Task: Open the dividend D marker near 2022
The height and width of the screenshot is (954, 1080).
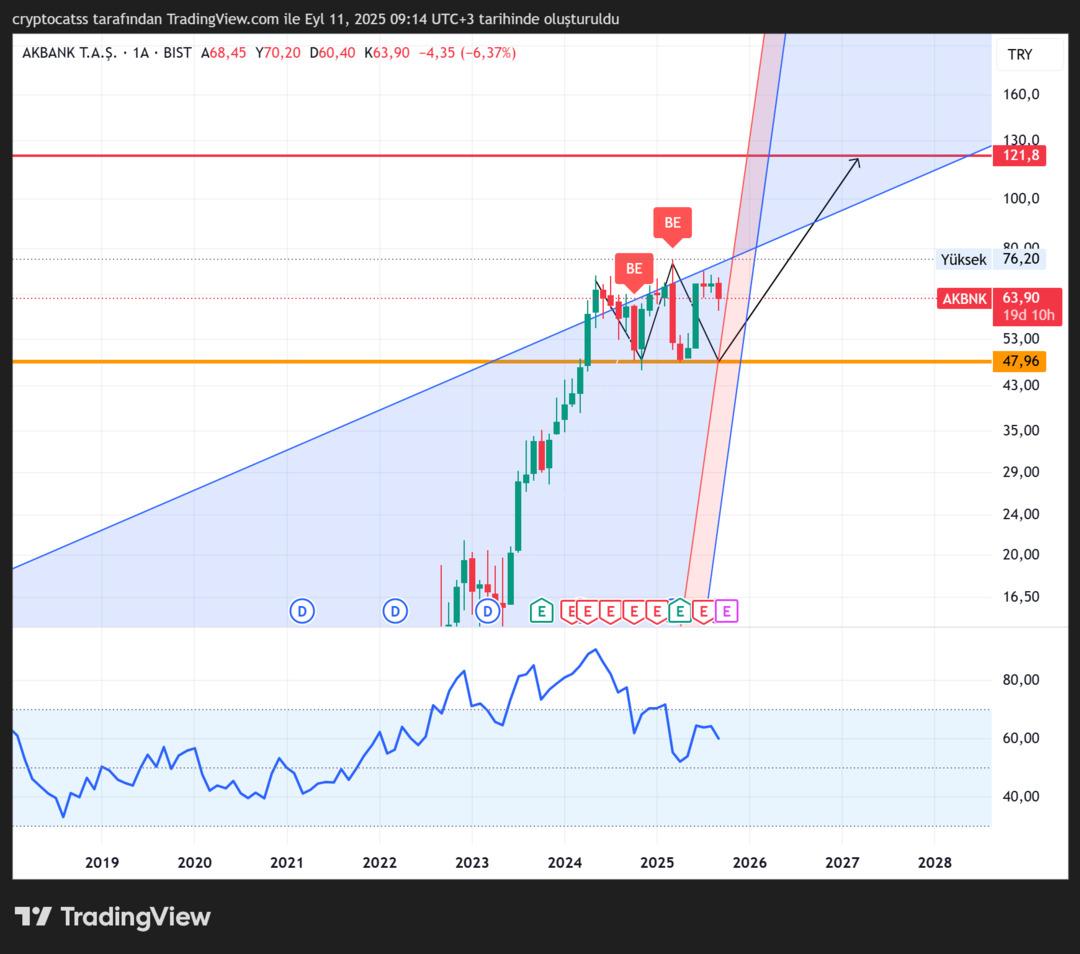Action: pos(395,611)
